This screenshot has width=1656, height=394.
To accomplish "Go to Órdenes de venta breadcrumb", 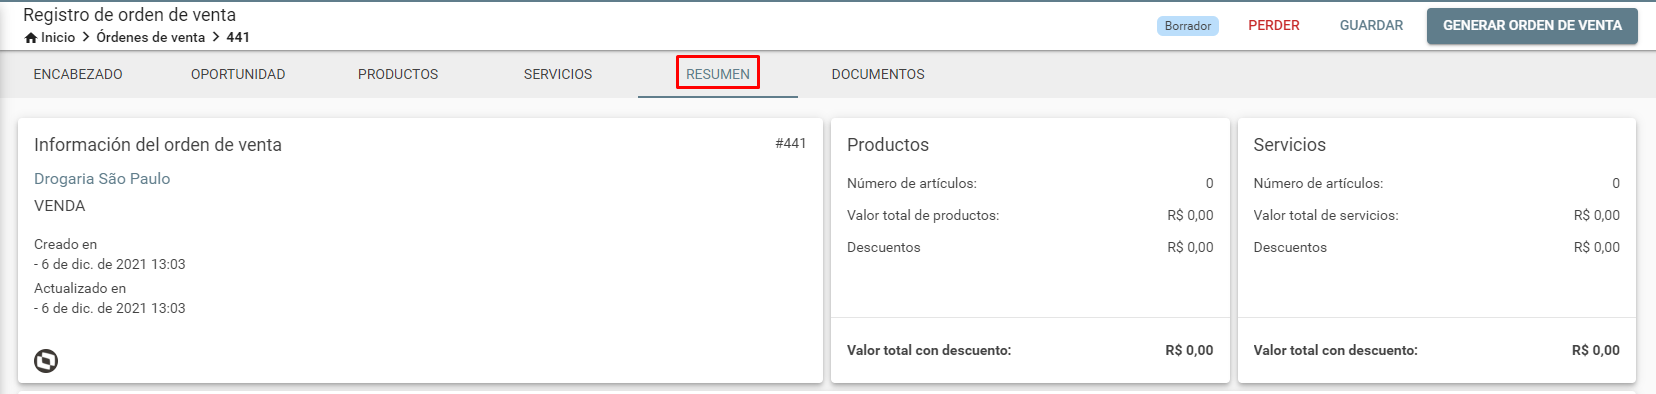I will 151,37.
